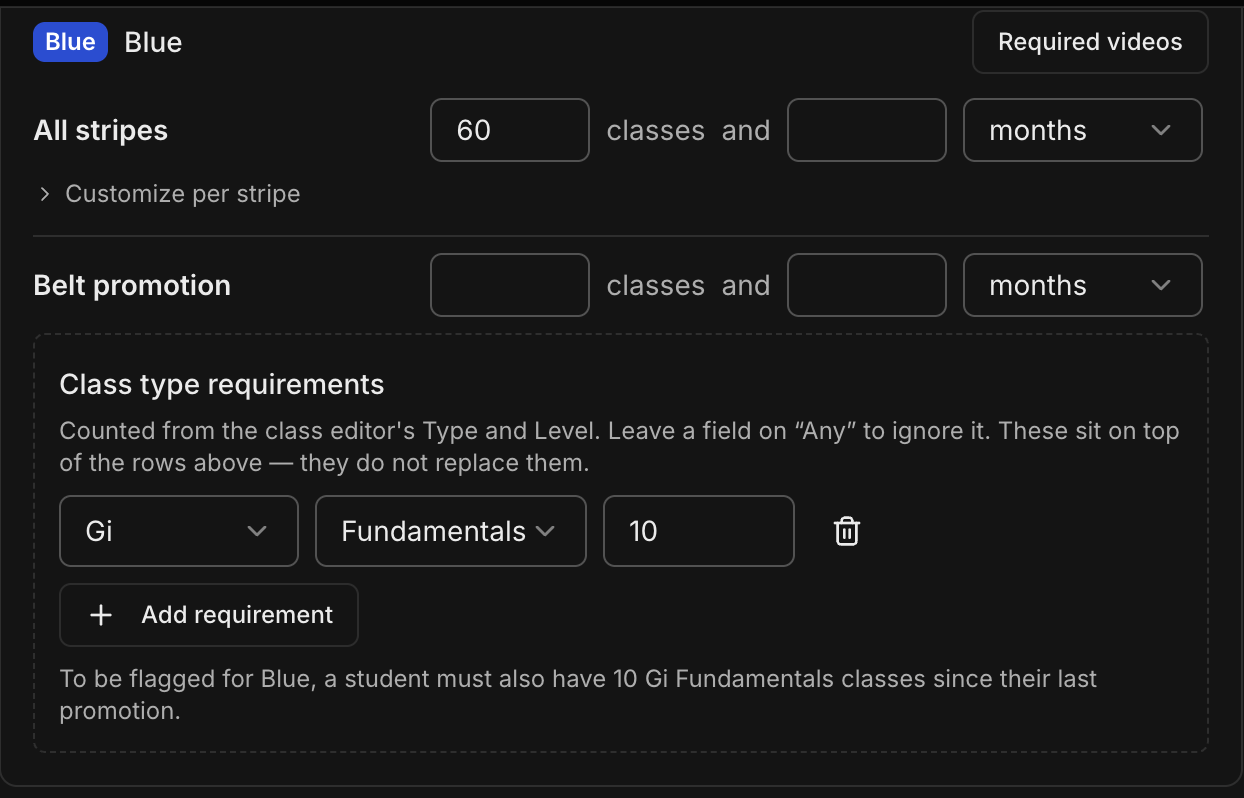This screenshot has height=798, width=1244.
Task: Open the Fundamentals level dropdown
Action: click(451, 531)
